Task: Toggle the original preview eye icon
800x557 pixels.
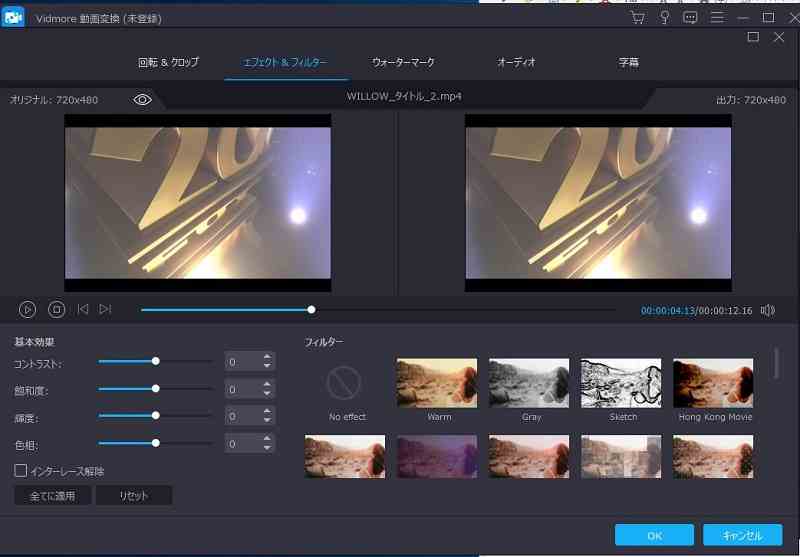Action: [142, 100]
